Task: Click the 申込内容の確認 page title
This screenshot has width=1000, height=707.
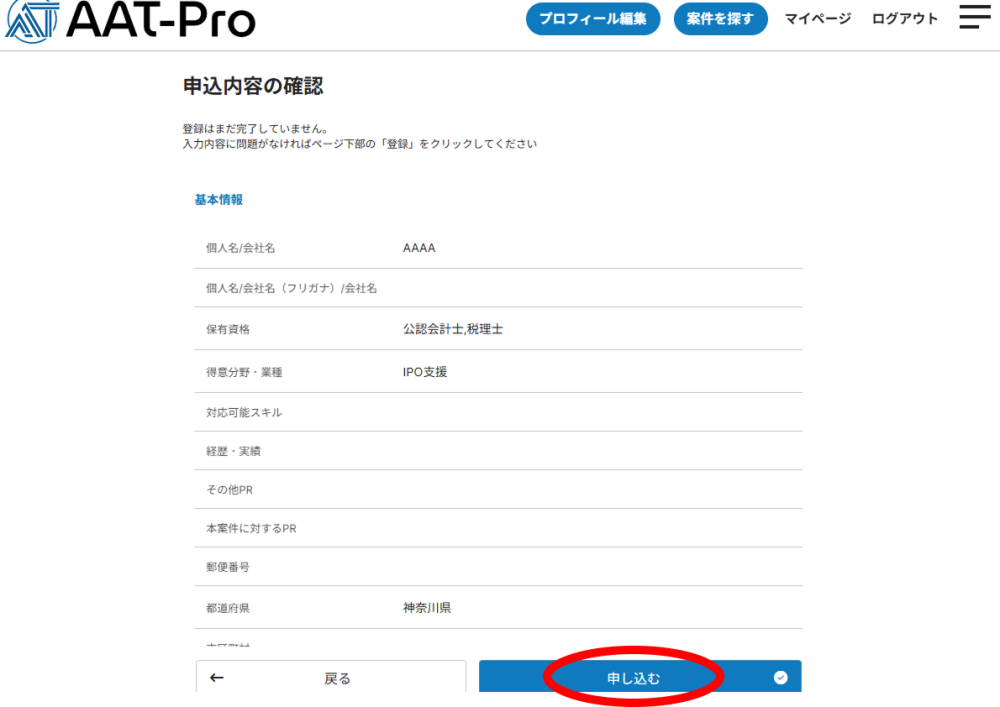Action: click(x=253, y=86)
